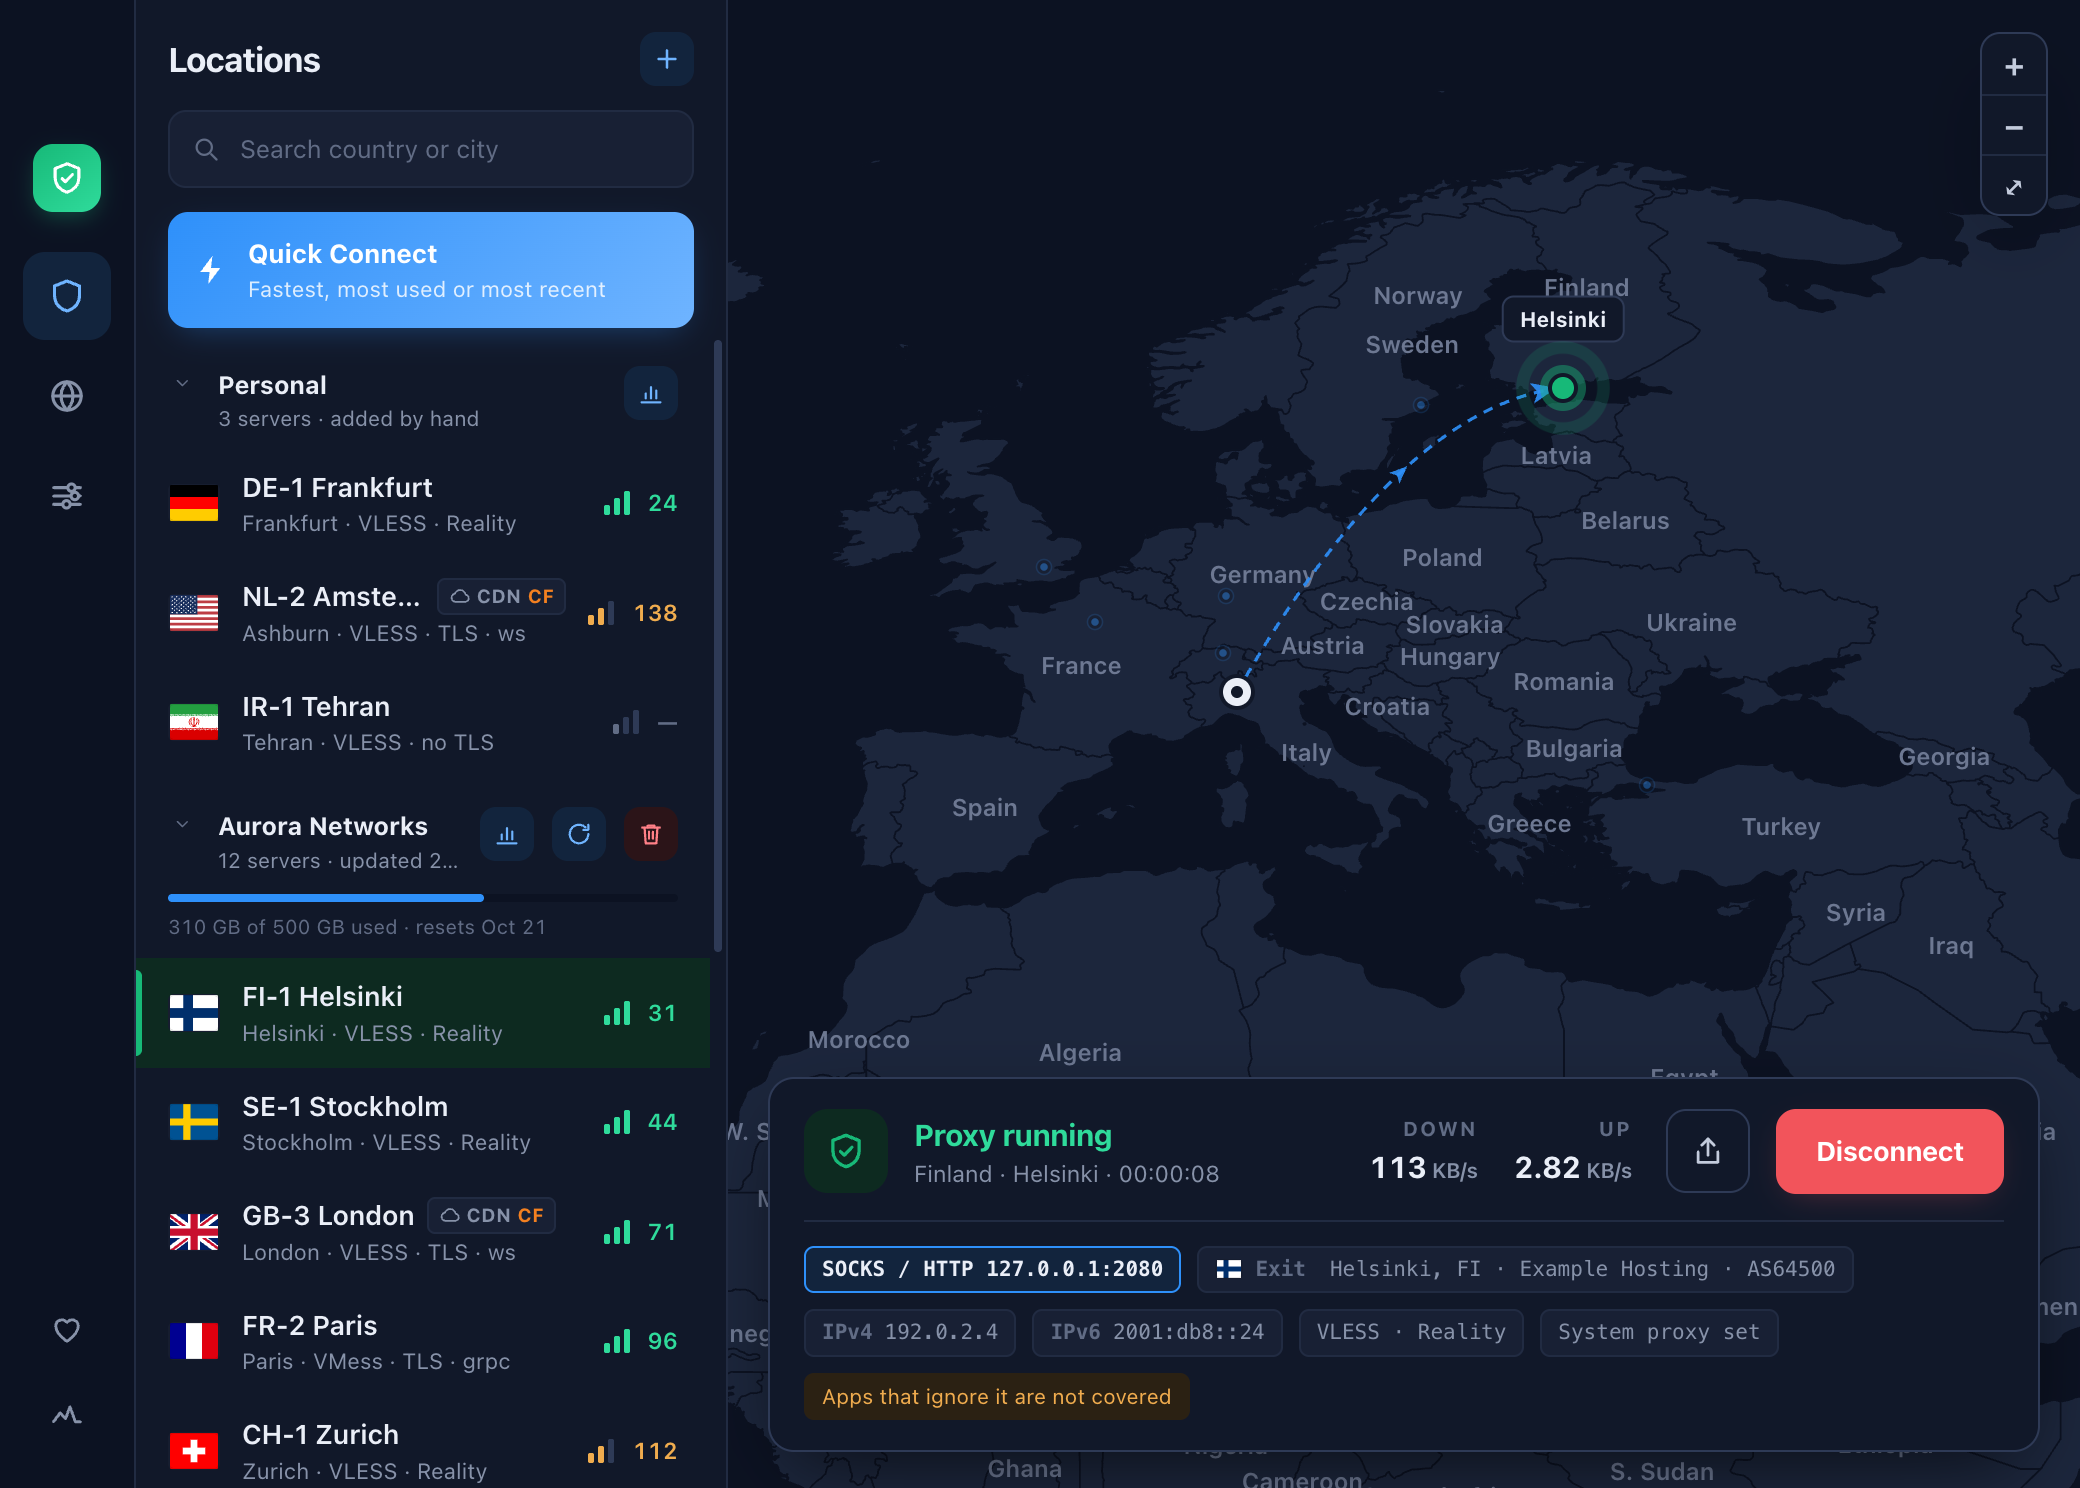
Task: Expand the map to fullscreen
Action: point(2014,187)
